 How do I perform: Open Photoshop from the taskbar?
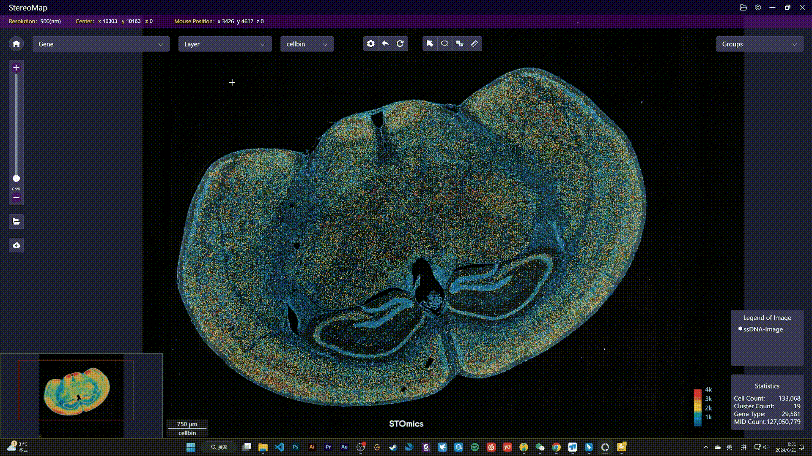[x=296, y=447]
